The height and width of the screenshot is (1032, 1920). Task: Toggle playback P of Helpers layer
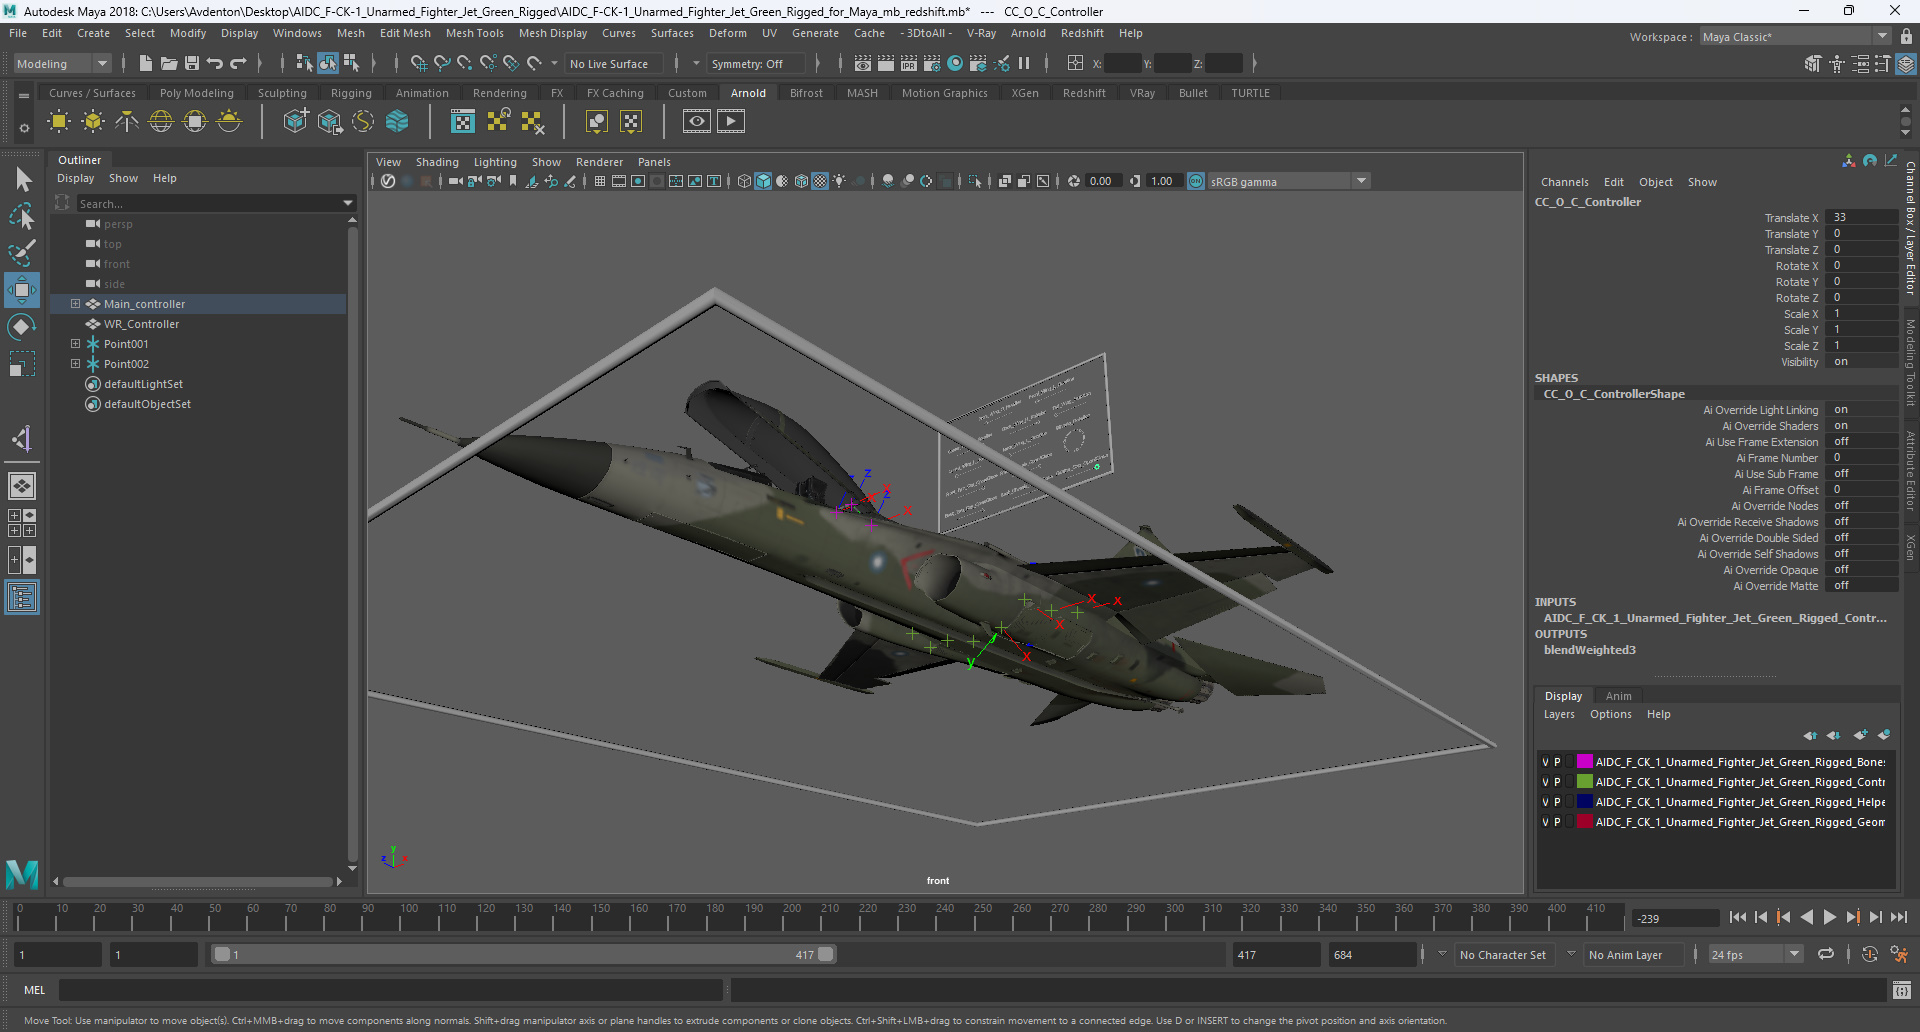pos(1557,802)
